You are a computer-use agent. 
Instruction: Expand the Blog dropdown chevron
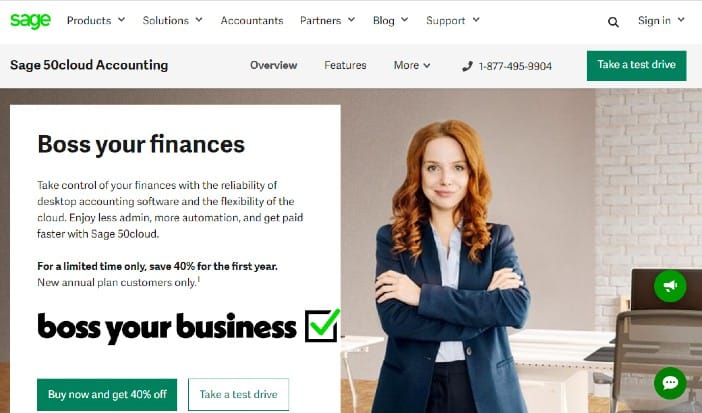[404, 20]
